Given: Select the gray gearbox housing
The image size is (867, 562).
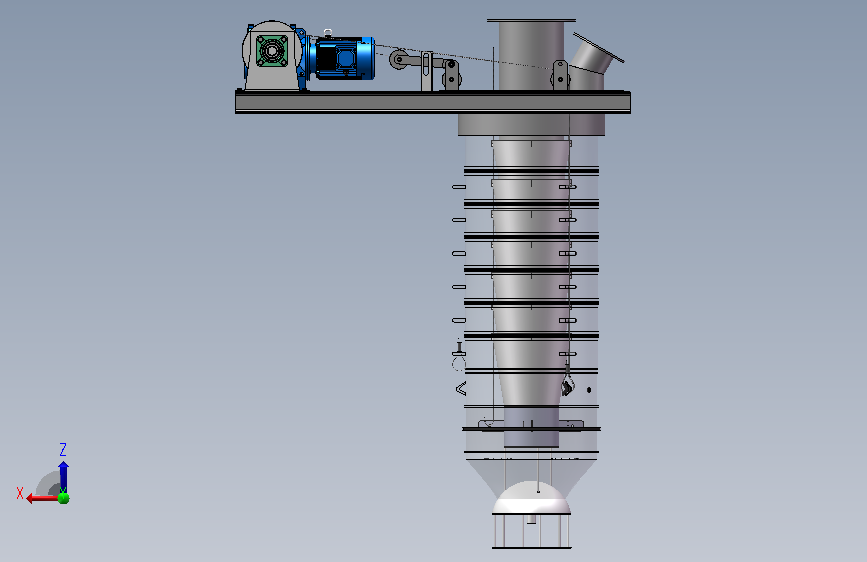Looking at the screenshot, I should point(272,56).
